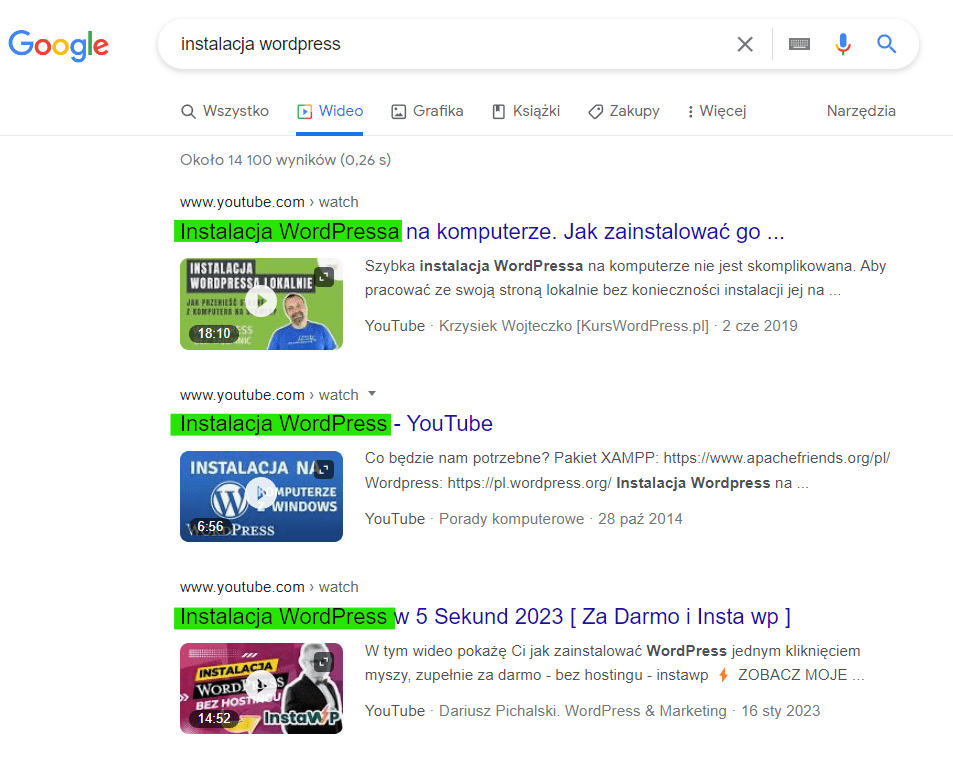Image resolution: width=953 pixels, height=769 pixels.
Task: Open the on-screen keyboard icon in search bar
Action: pyautogui.click(x=798, y=44)
